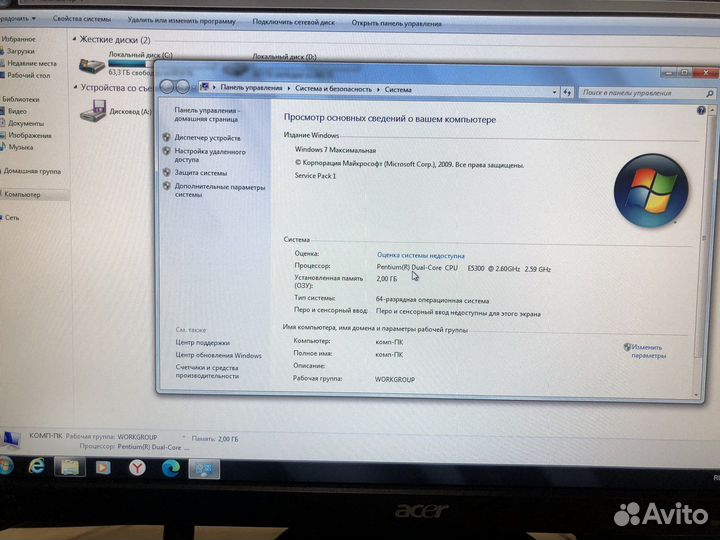720x540 pixels.
Task: Click shield icon next to Защита системы
Action: click(167, 172)
